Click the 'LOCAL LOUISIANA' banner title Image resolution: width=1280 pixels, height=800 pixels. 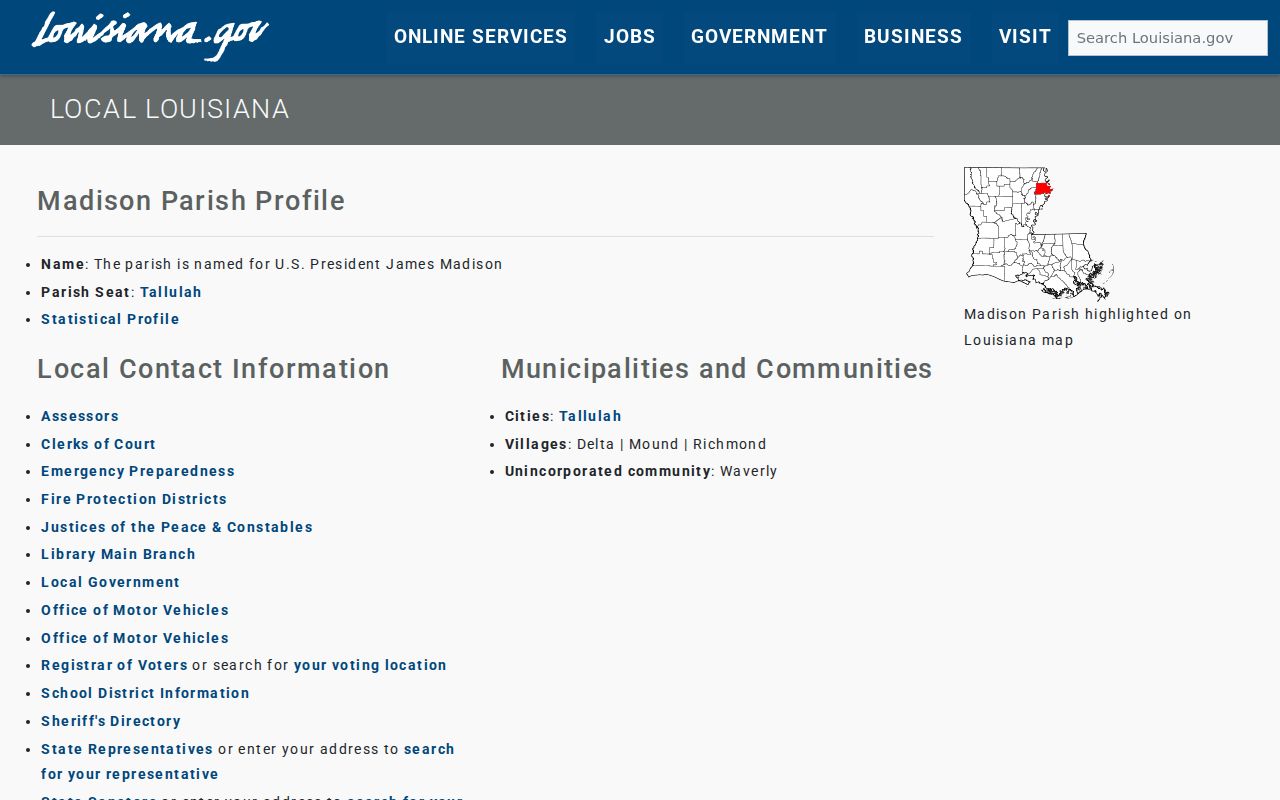coord(170,109)
